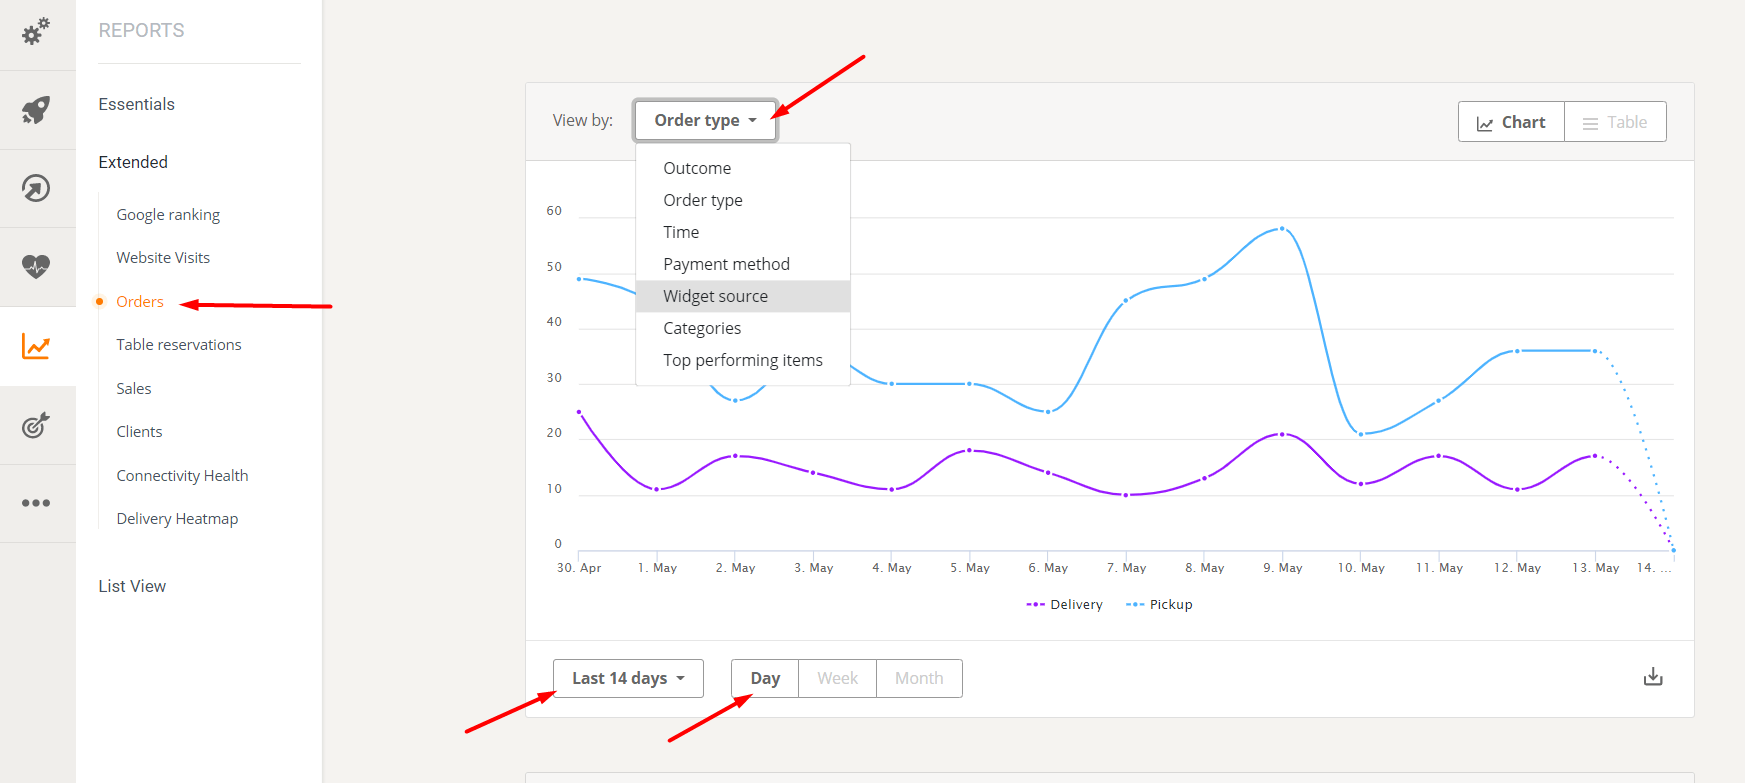Set granularity to Month
The height and width of the screenshot is (783, 1745).
pos(919,678)
